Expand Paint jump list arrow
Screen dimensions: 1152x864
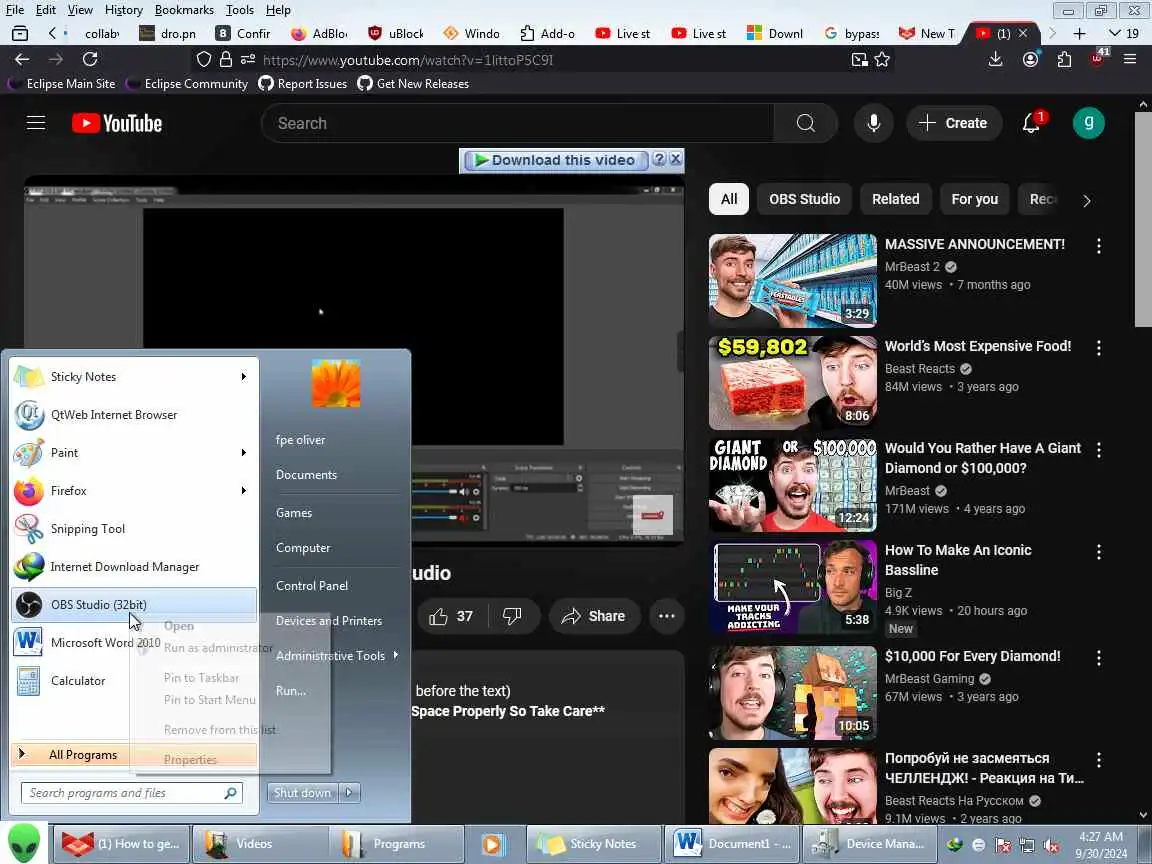pos(243,453)
